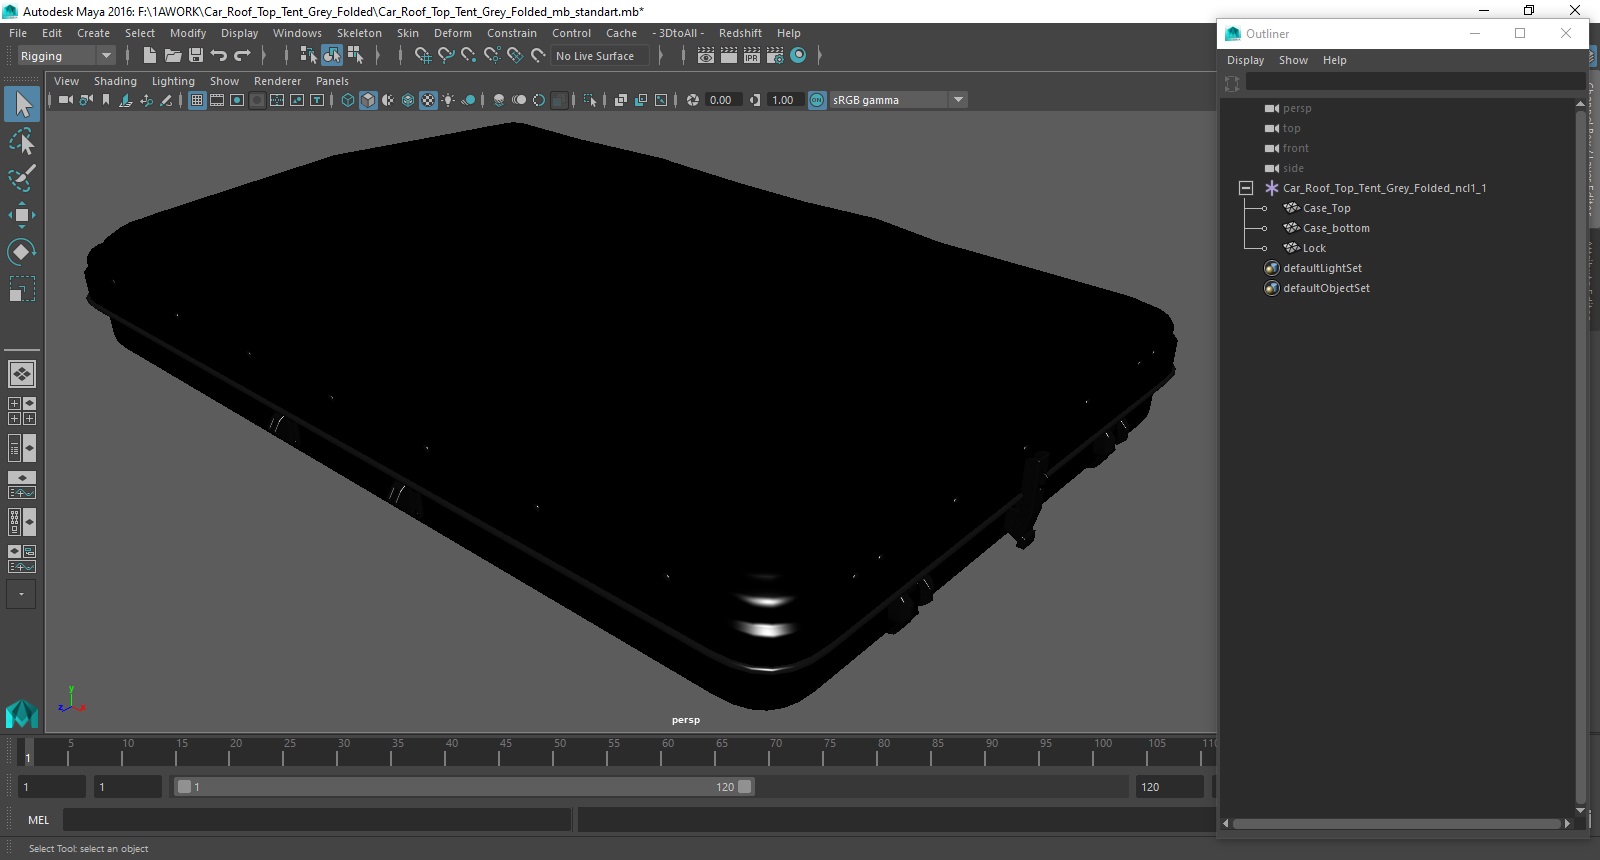Screen dimensions: 1600x860
Task: Click the MEL command input line
Action: [317, 820]
